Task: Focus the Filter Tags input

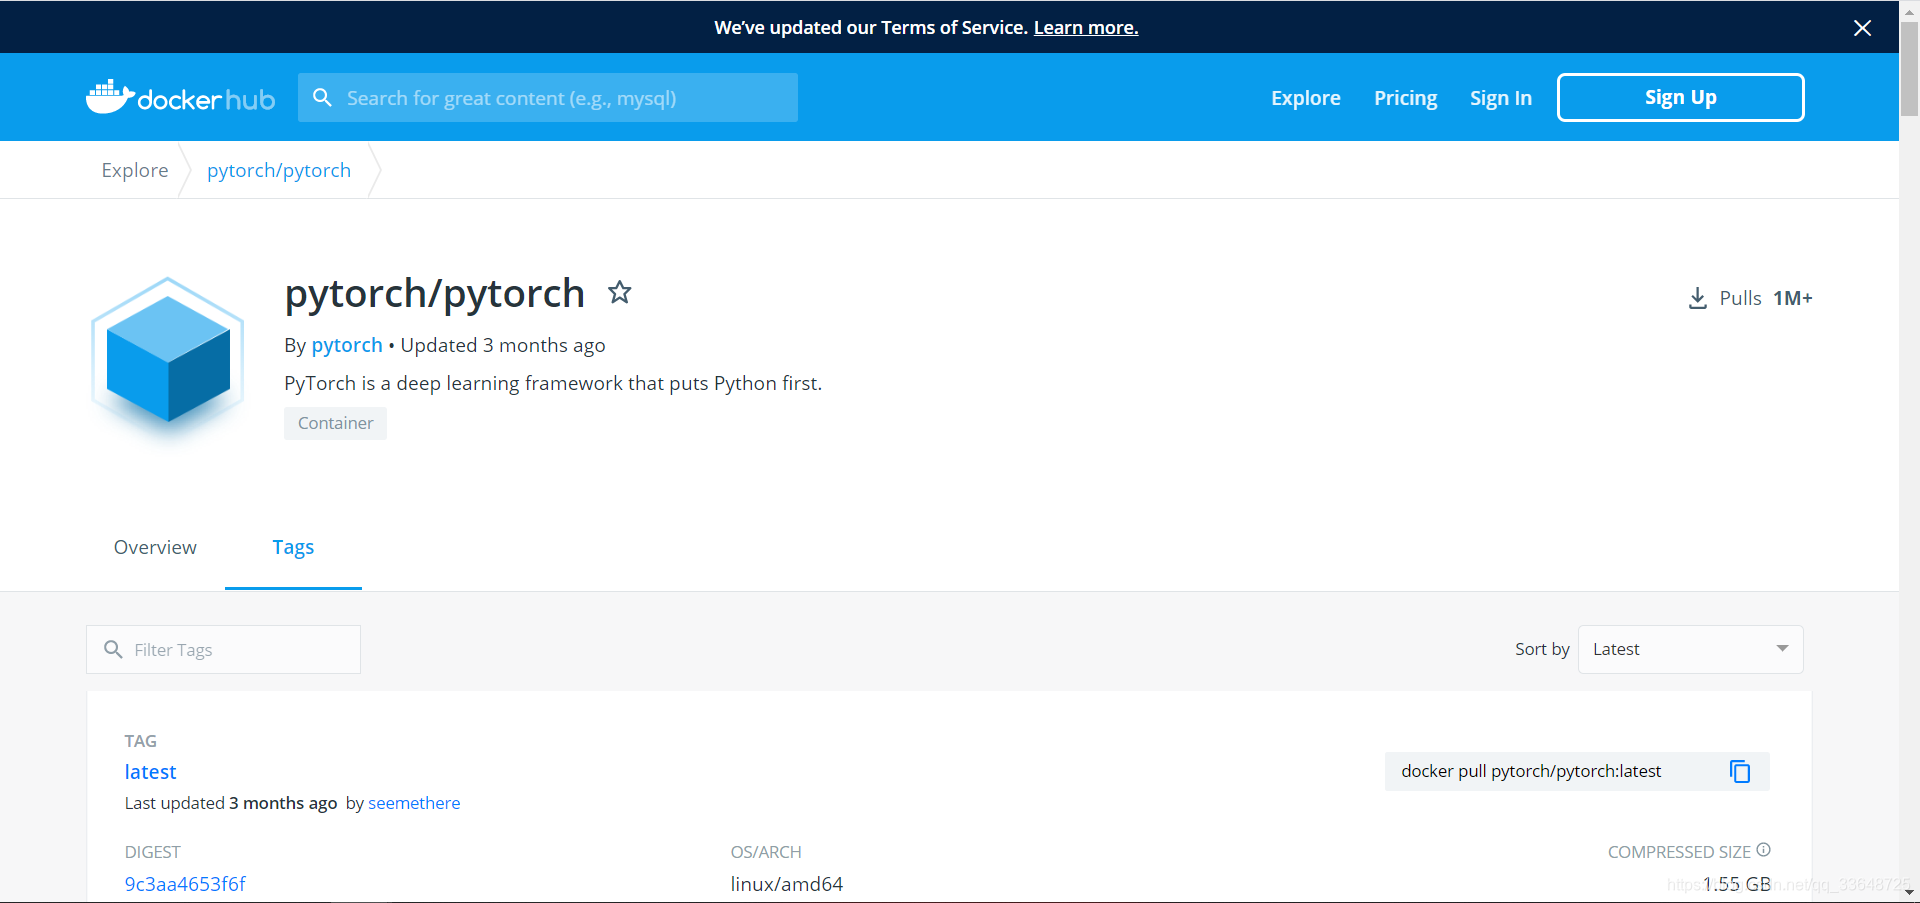Action: tap(223, 649)
